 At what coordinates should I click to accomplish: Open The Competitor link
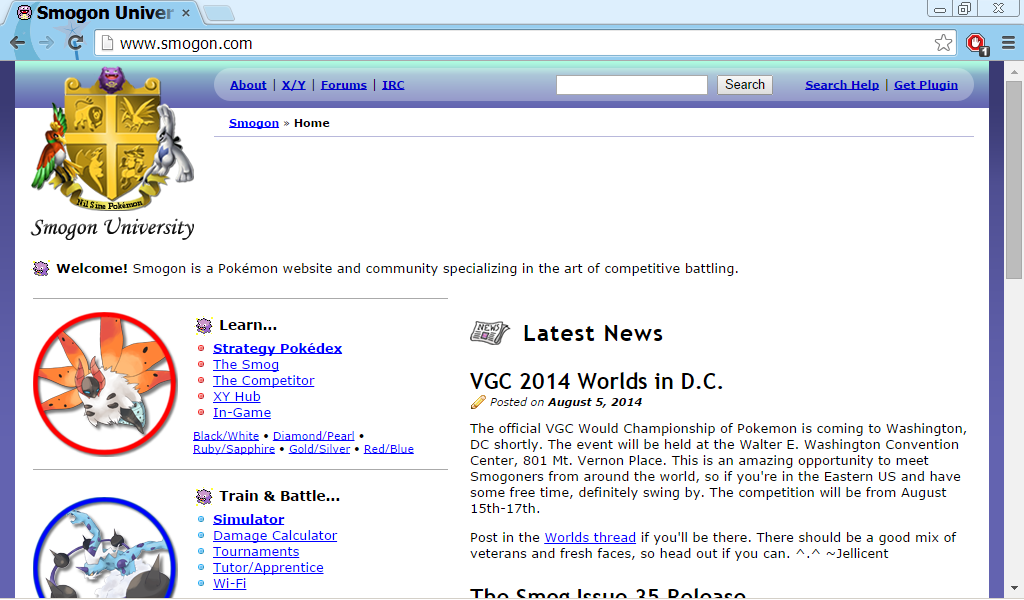tap(264, 380)
